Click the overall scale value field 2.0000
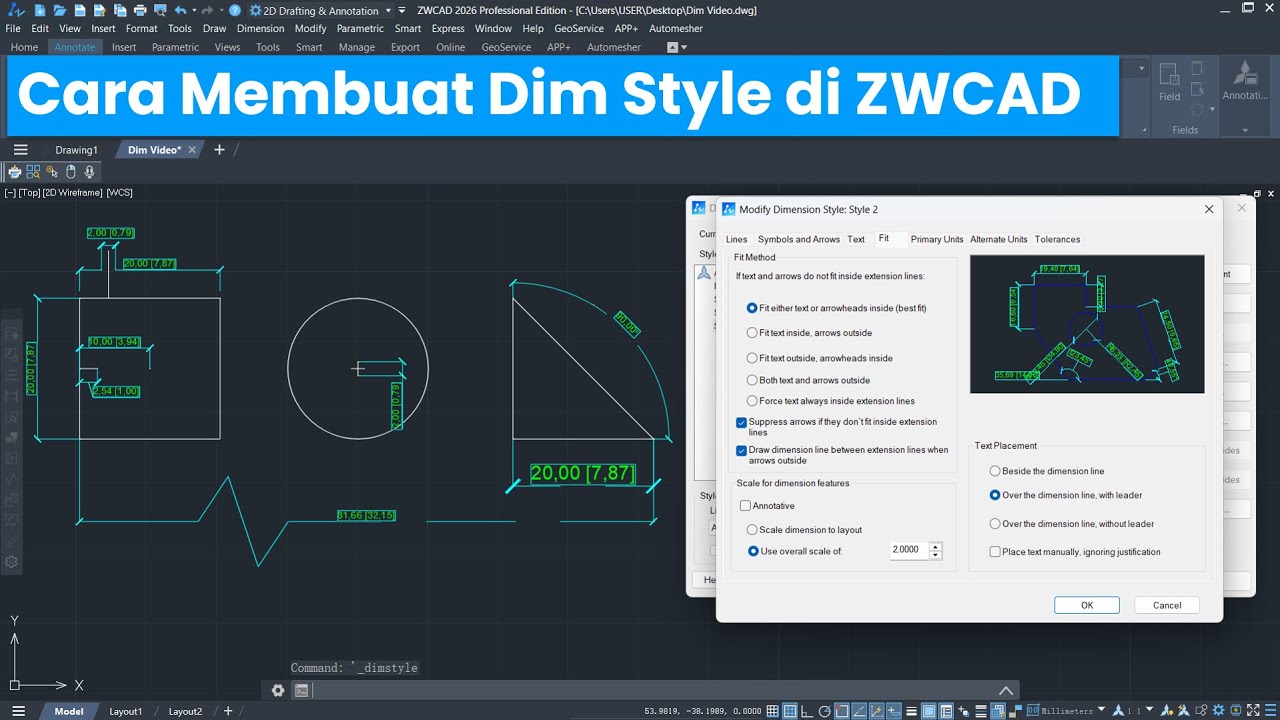Screen dimensions: 1280x720 (x=909, y=550)
